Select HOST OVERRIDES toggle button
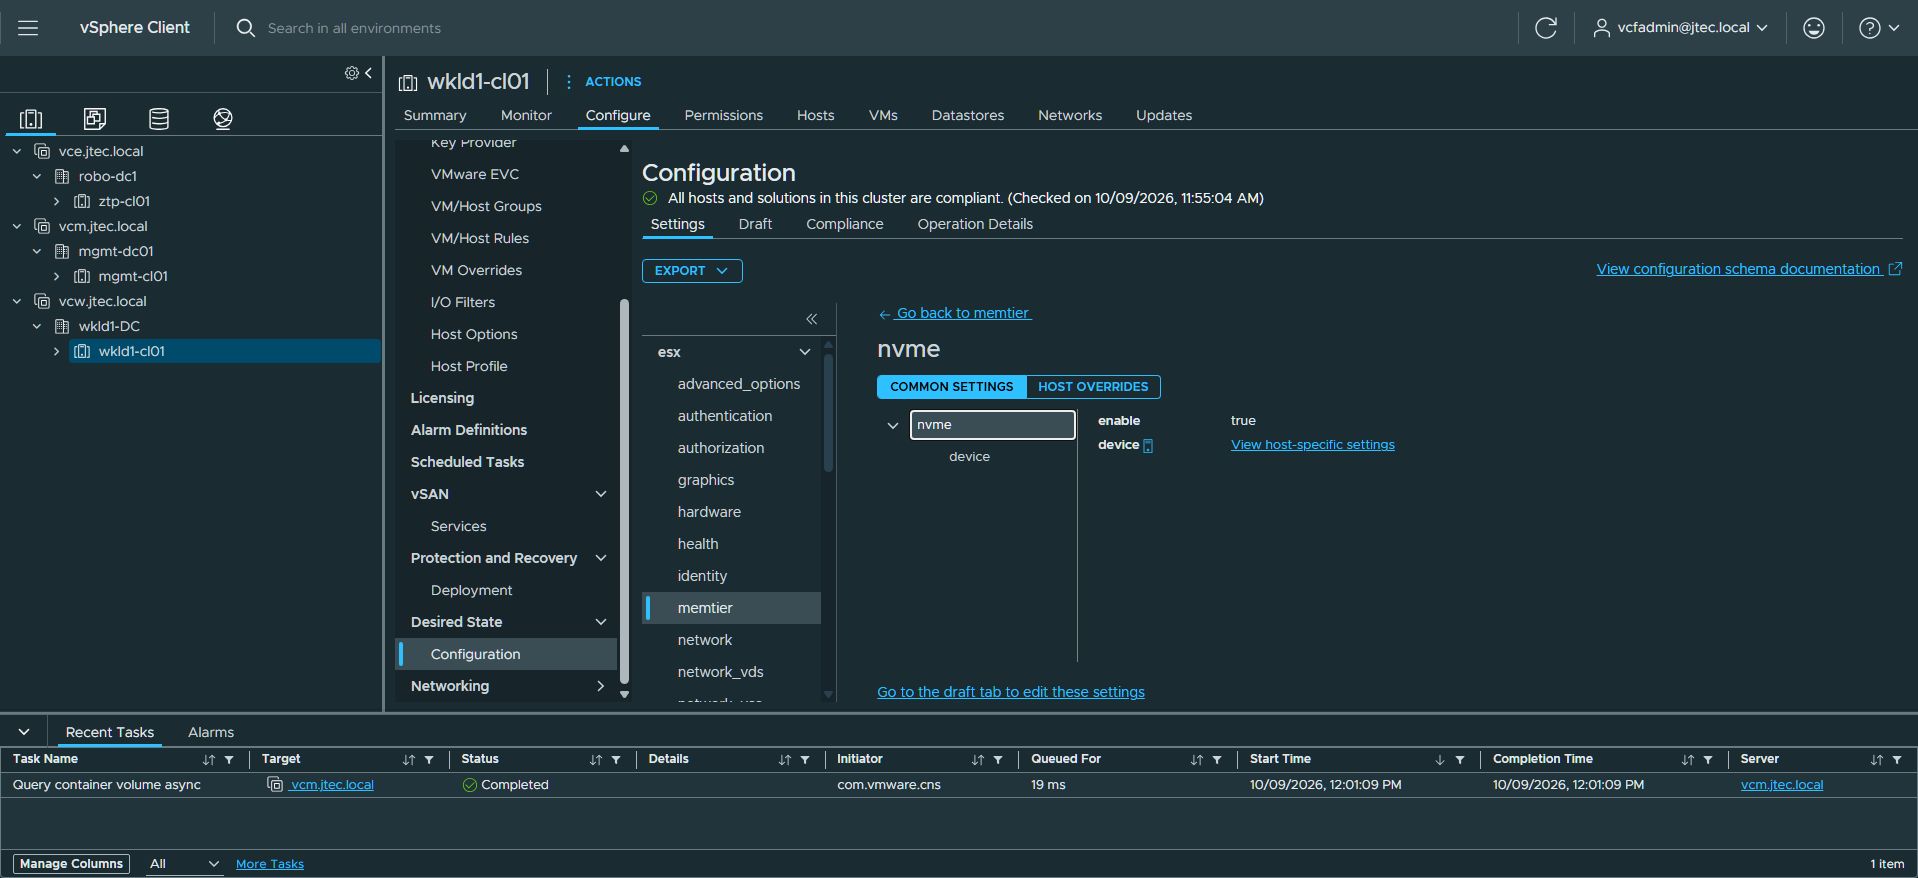1918x878 pixels. tap(1093, 387)
